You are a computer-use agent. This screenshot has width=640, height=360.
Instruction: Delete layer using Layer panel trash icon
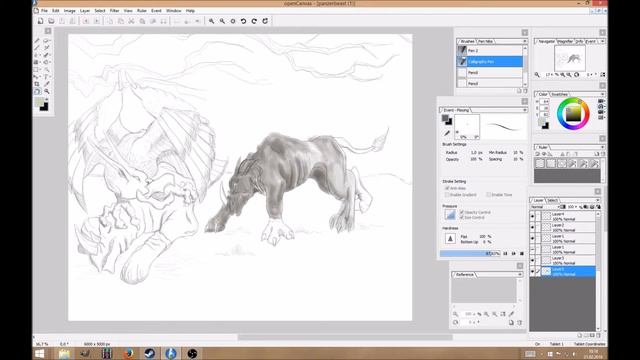(599, 335)
